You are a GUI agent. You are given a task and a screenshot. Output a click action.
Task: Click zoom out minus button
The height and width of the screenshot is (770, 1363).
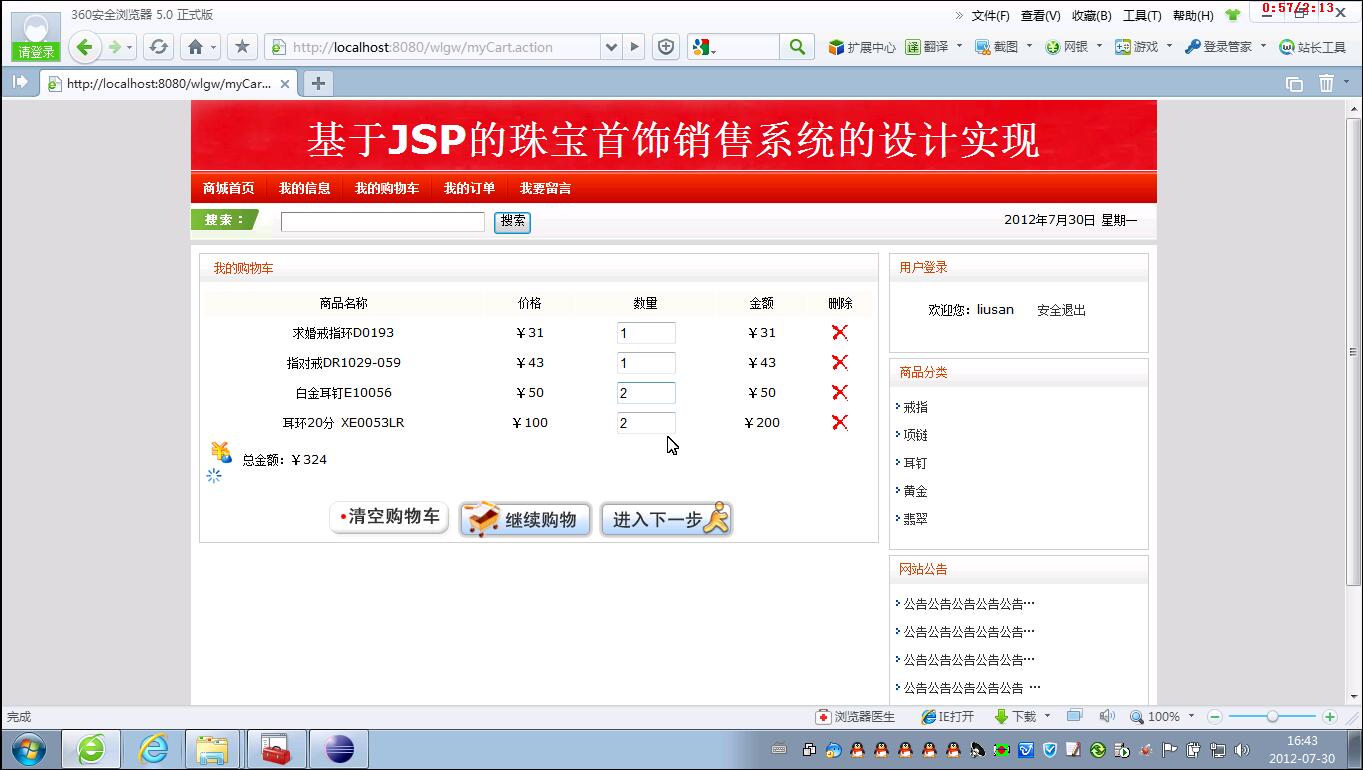pyautogui.click(x=1215, y=717)
